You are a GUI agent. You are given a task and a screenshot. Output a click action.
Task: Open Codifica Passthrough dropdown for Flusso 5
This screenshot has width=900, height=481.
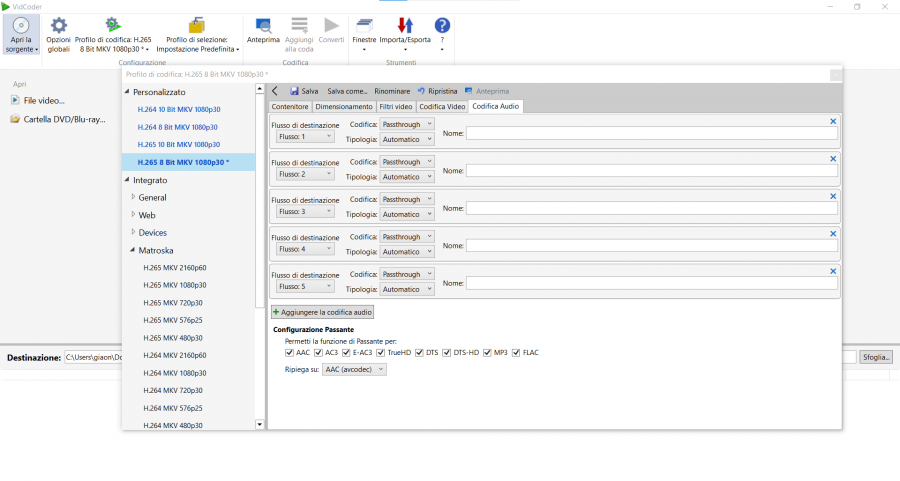[x=406, y=274]
